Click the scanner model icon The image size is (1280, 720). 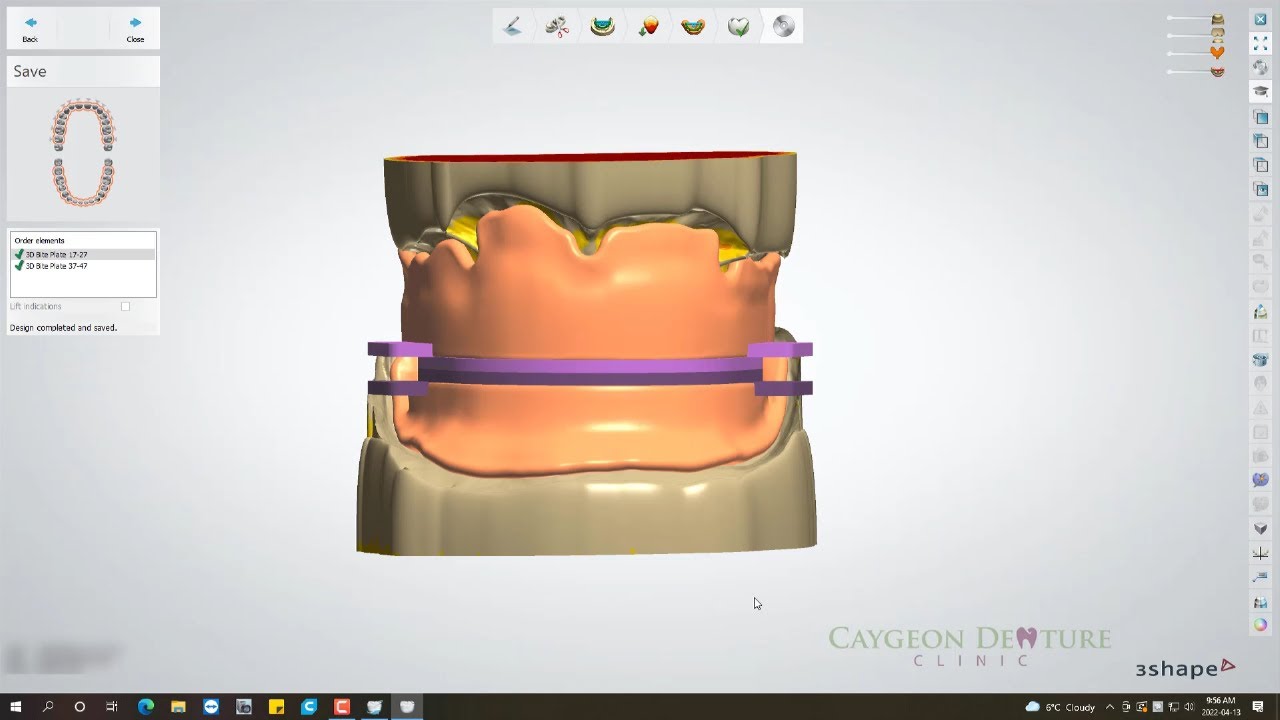pos(1260,601)
